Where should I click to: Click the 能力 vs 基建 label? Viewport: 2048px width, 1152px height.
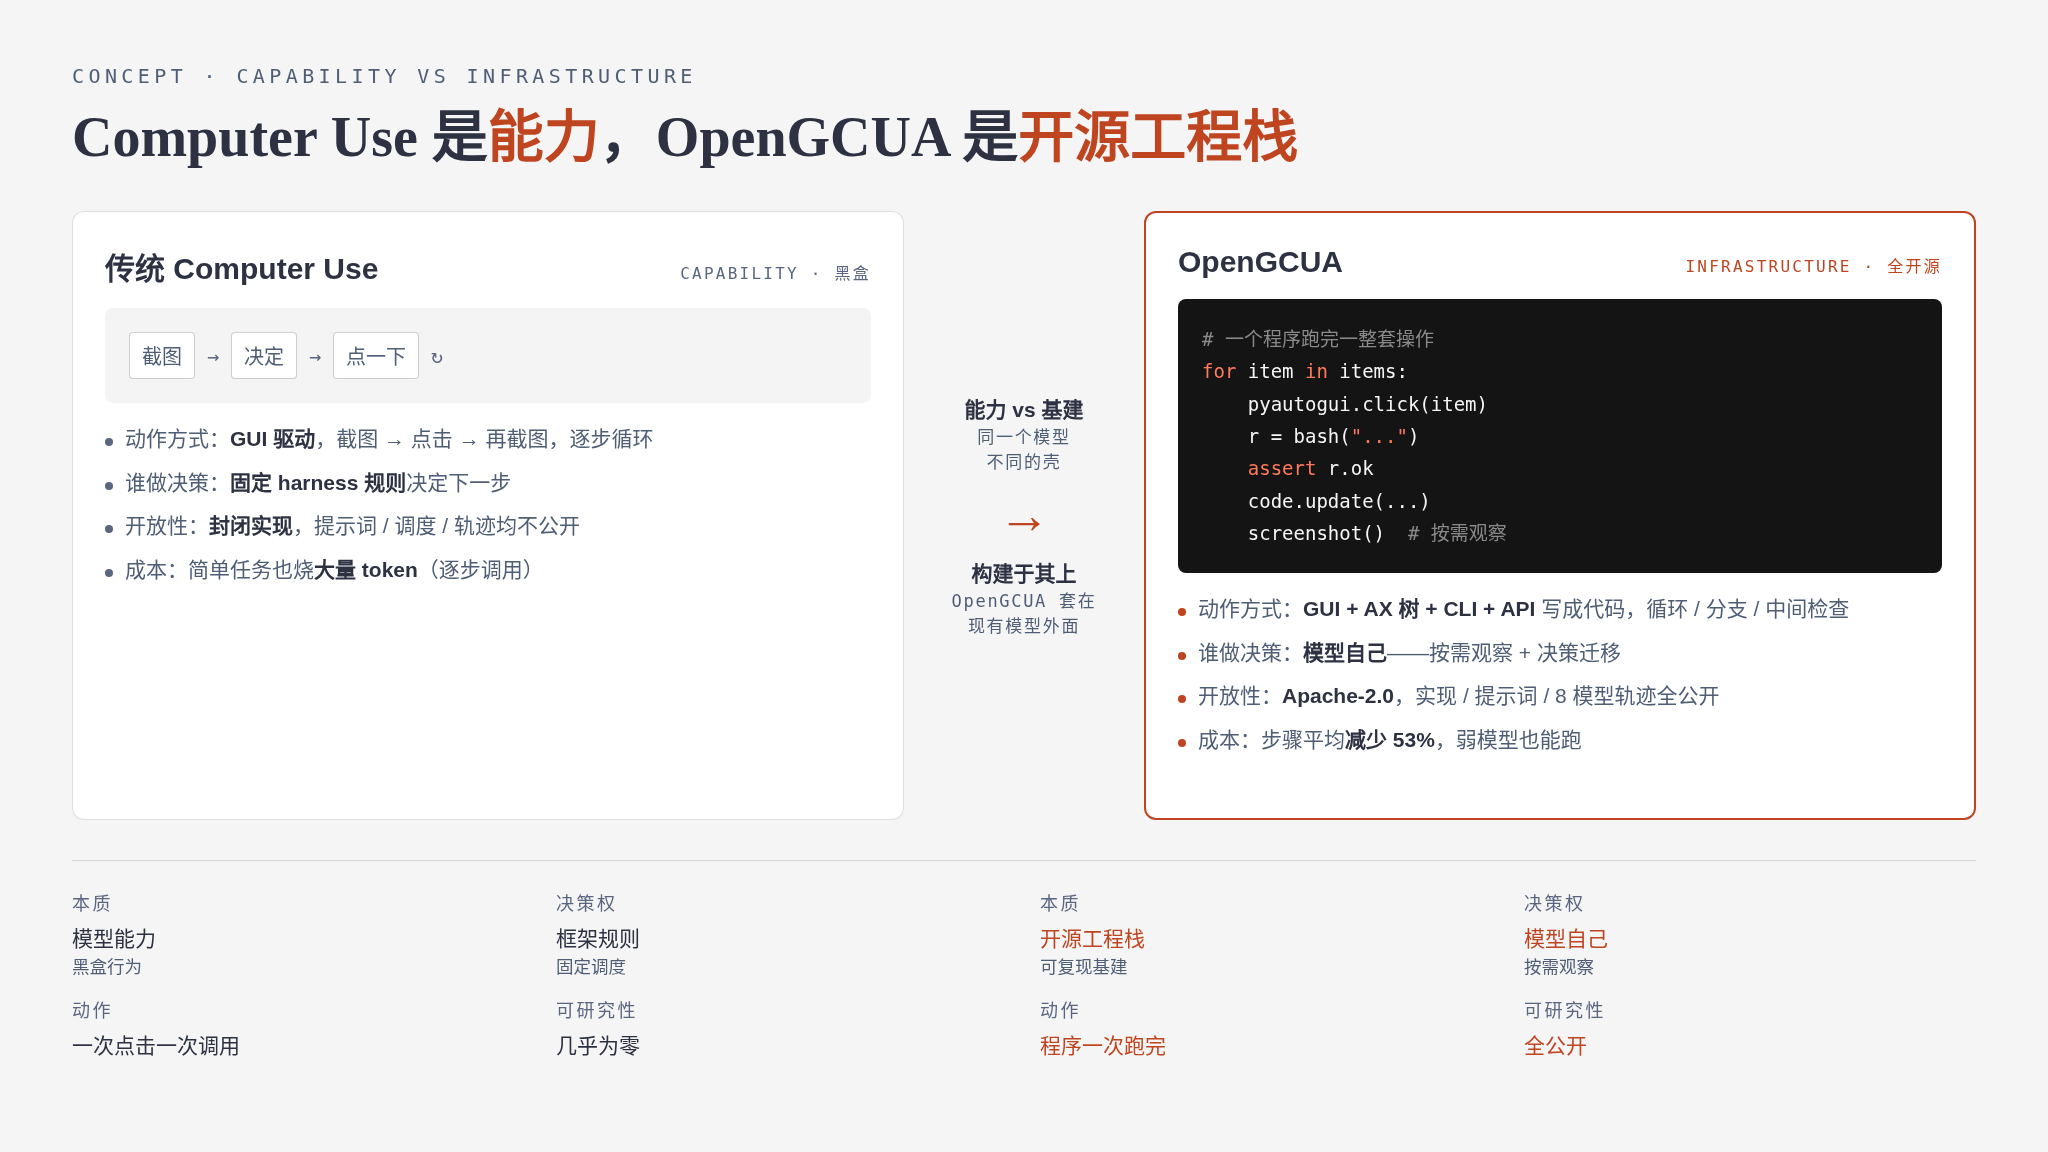[1024, 410]
